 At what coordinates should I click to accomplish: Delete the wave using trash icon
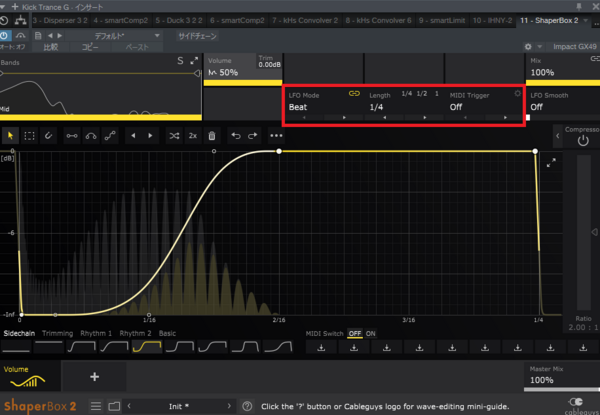[x=212, y=135]
